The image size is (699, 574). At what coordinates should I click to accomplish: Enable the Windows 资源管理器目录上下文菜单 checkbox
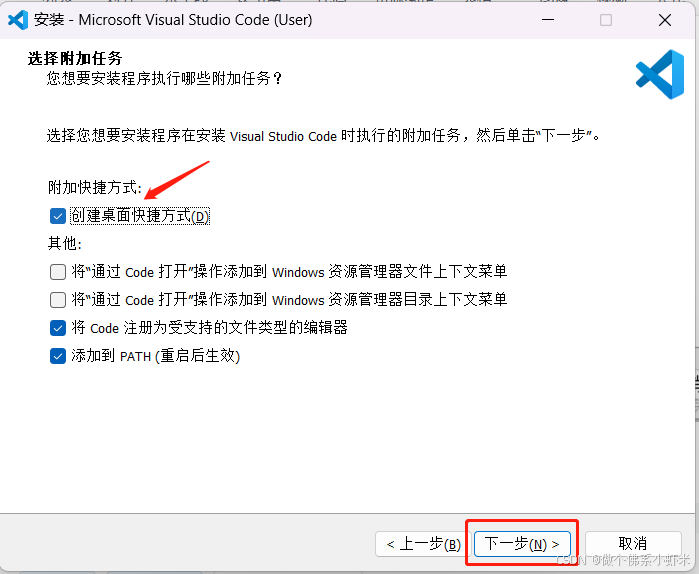58,300
